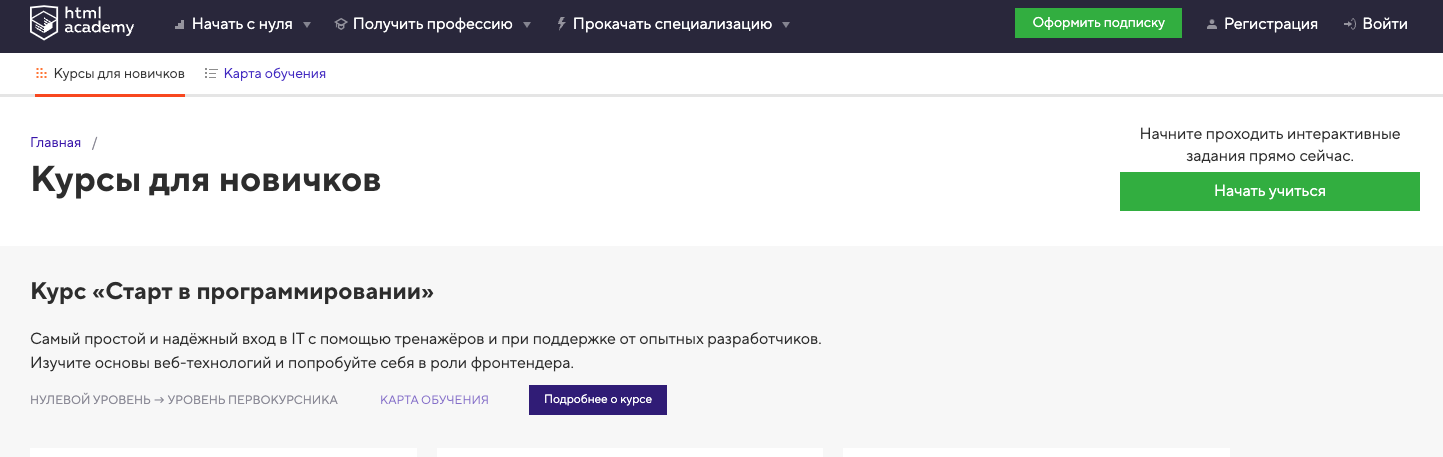Click the lightning icon beside Прокачать специализацию
Image resolution: width=1443 pixels, height=457 pixels.
(561, 24)
